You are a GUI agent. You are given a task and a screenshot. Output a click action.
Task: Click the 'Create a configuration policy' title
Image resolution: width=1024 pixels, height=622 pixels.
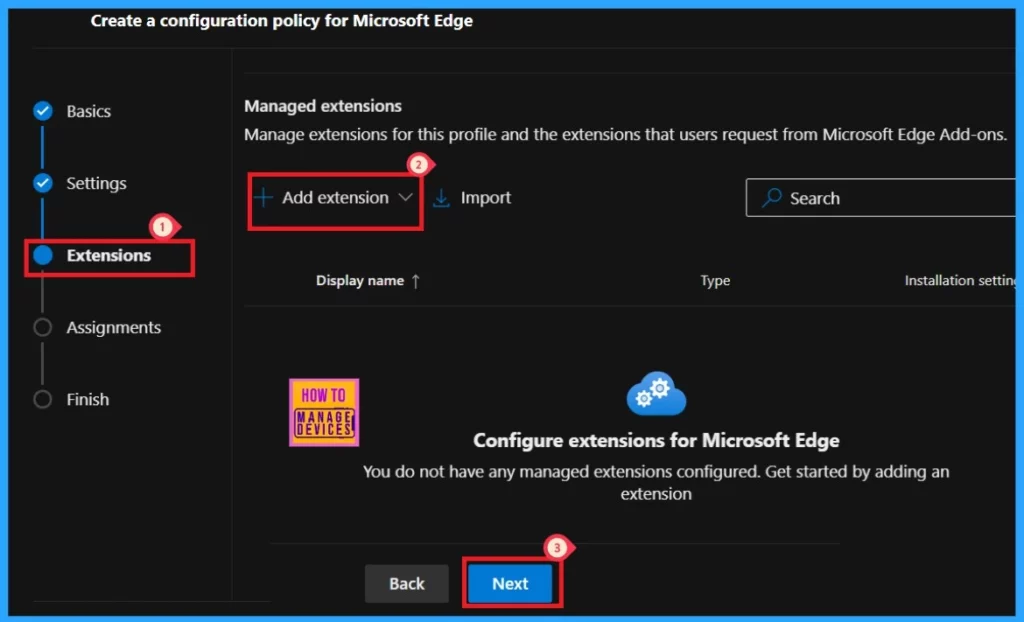(281, 21)
